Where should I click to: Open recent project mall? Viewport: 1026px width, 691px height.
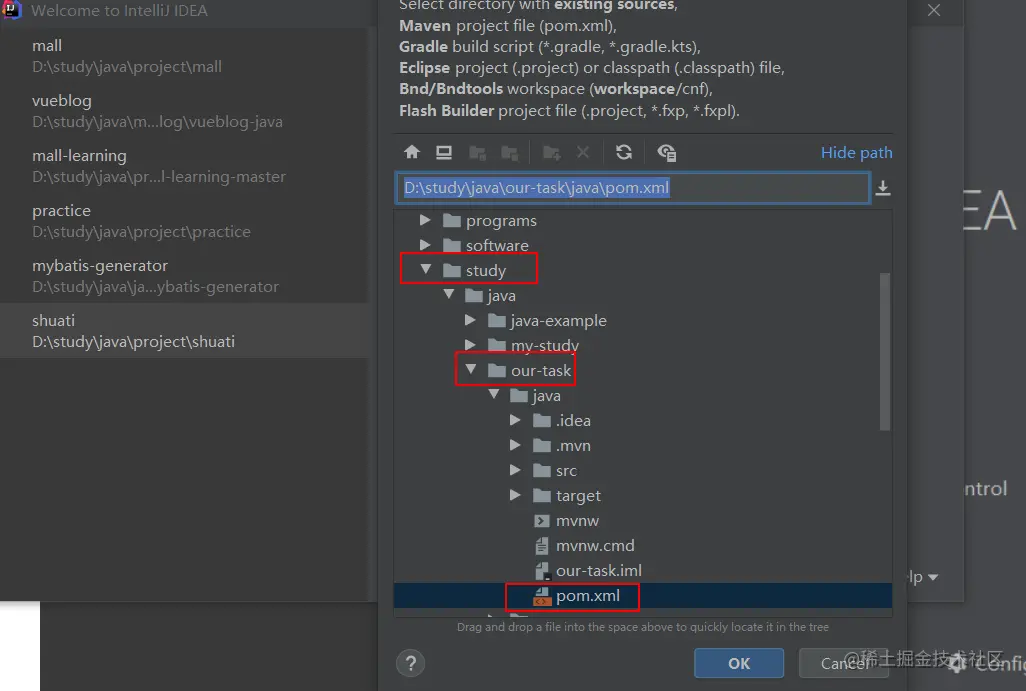[x=184, y=56]
